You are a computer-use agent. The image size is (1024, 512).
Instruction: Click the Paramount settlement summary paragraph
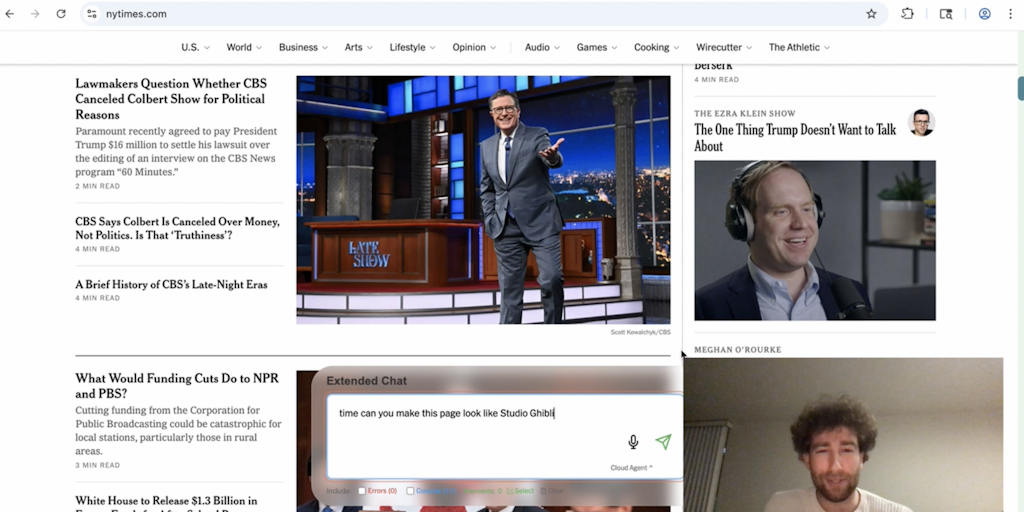click(176, 152)
